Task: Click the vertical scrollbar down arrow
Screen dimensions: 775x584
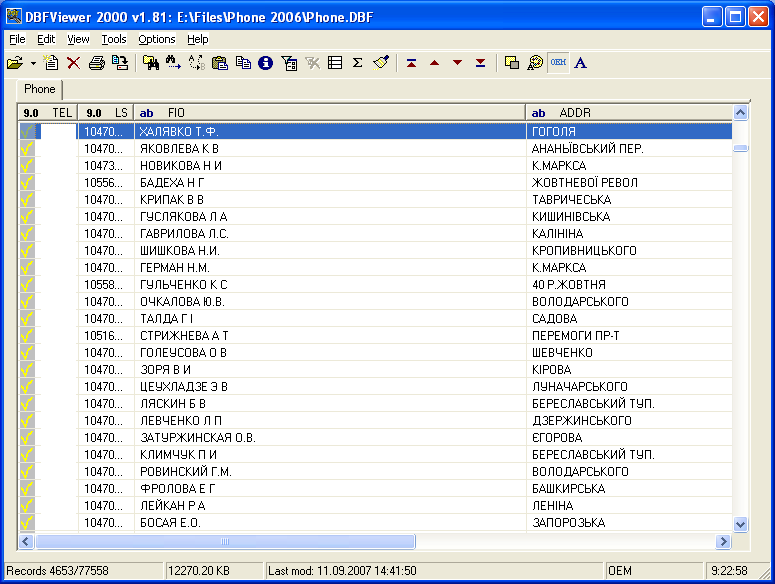Action: point(740,524)
